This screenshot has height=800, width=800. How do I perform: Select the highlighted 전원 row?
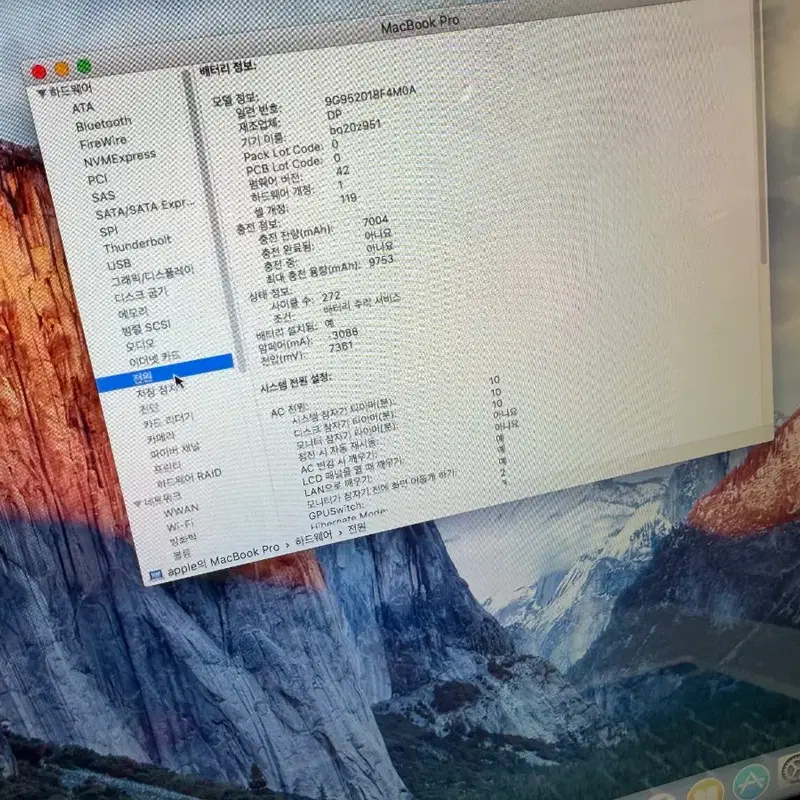(164, 373)
